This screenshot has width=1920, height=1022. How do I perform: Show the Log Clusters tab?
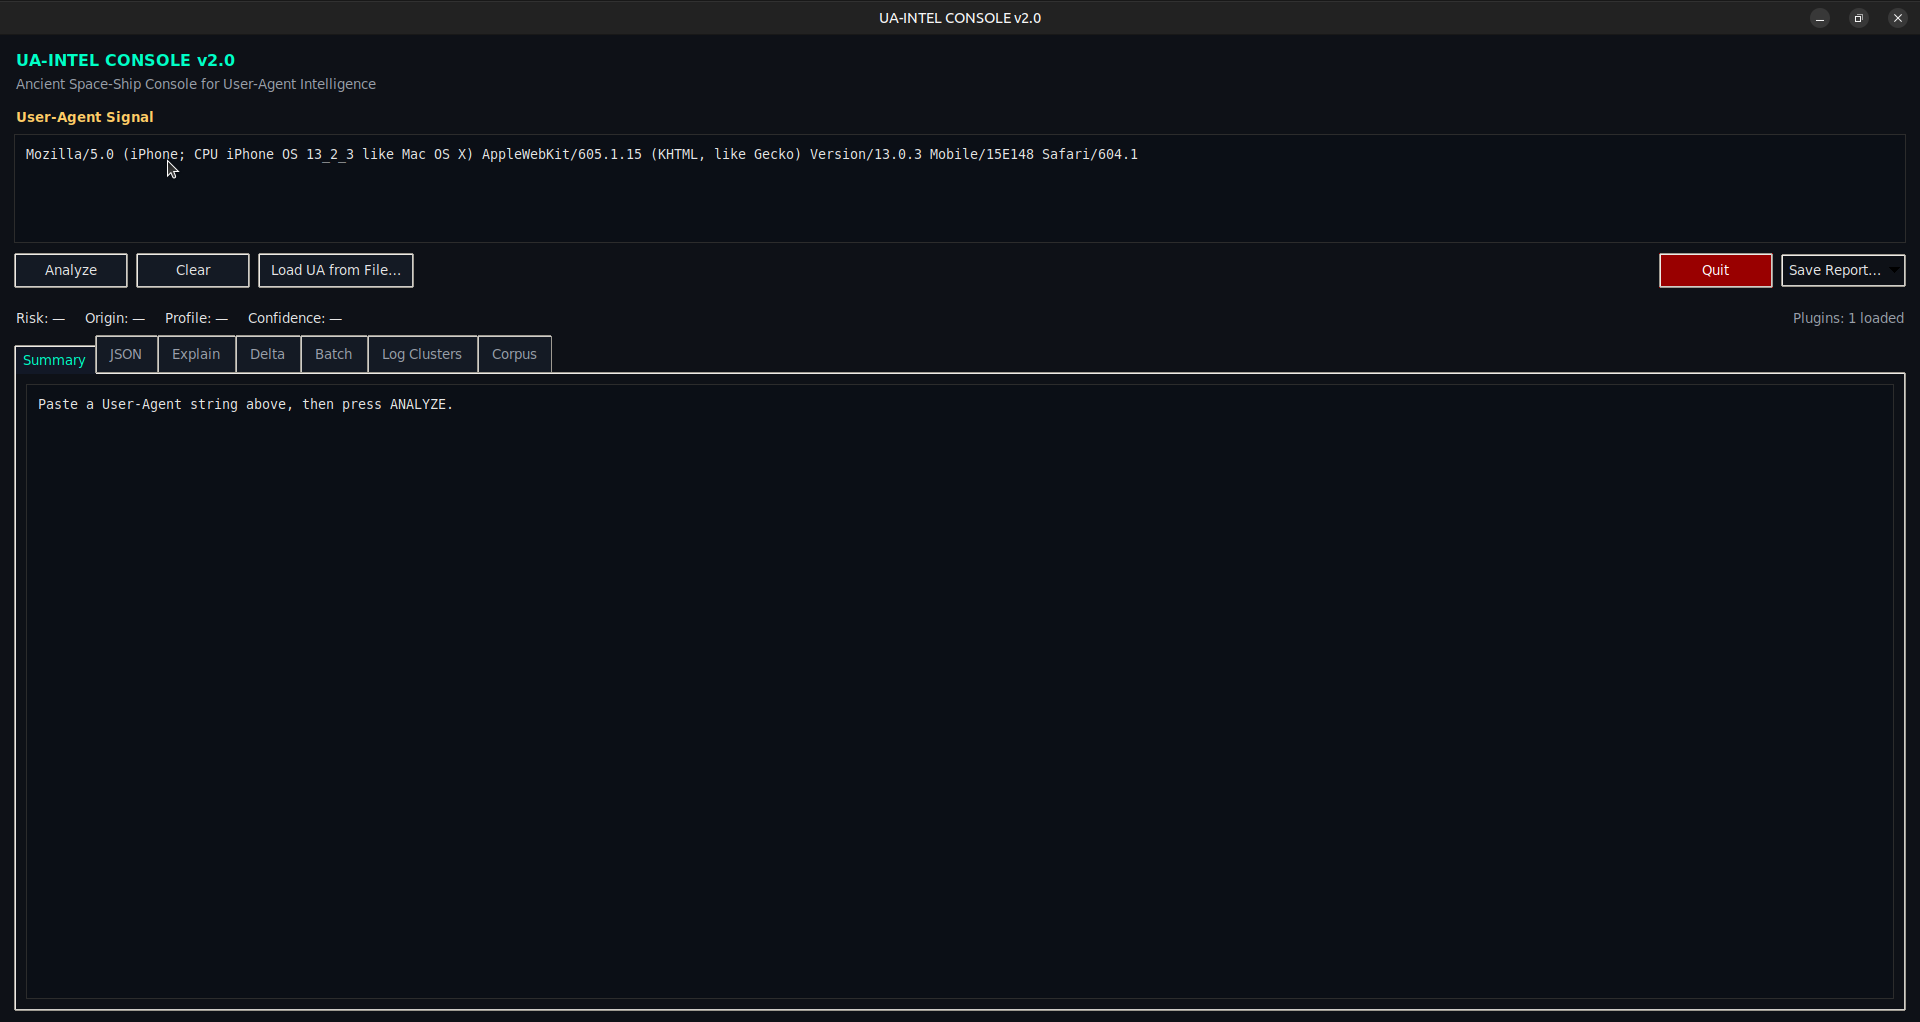point(422,354)
